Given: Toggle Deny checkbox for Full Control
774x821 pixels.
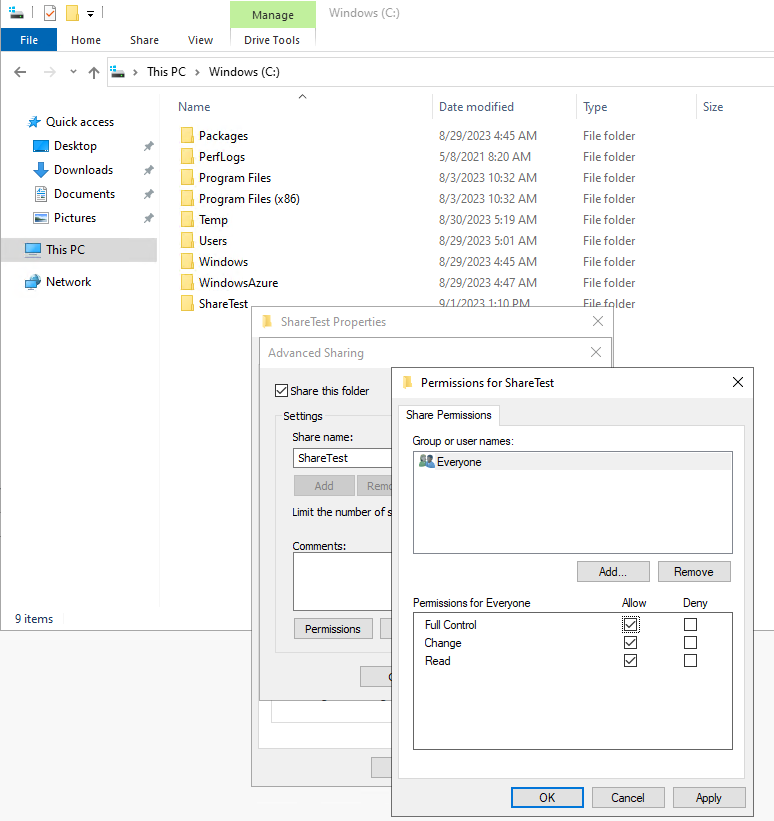Looking at the screenshot, I should (690, 625).
